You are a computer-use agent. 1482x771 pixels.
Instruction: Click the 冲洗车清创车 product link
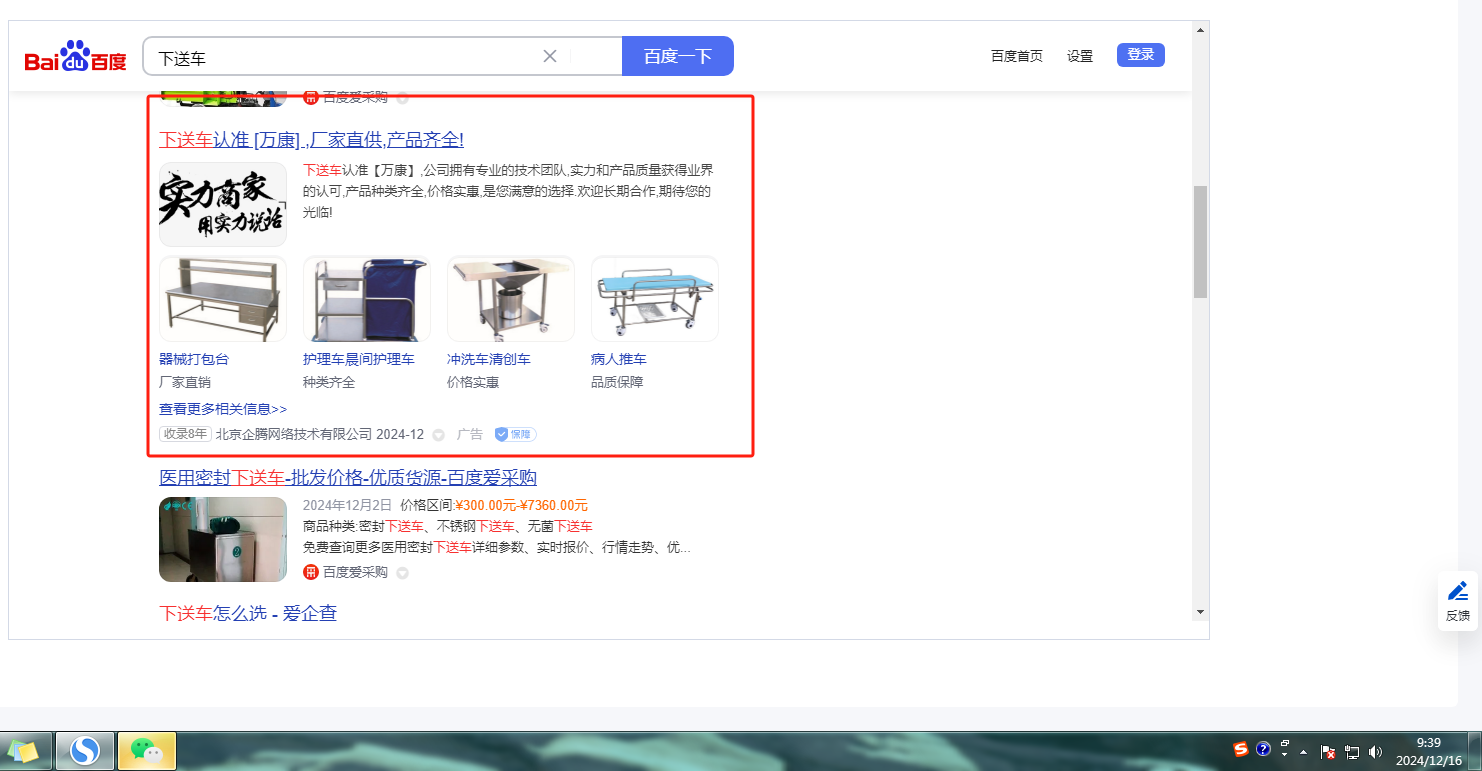tap(489, 359)
